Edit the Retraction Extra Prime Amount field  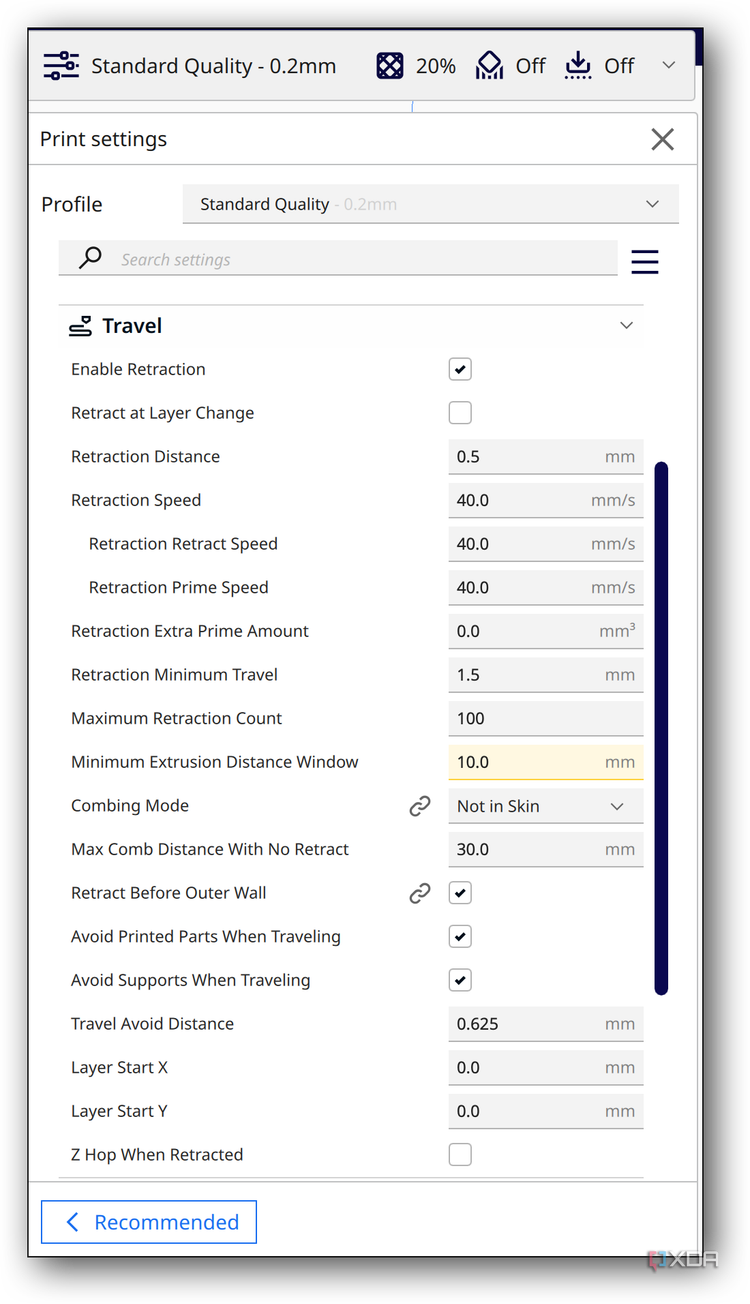coord(546,631)
